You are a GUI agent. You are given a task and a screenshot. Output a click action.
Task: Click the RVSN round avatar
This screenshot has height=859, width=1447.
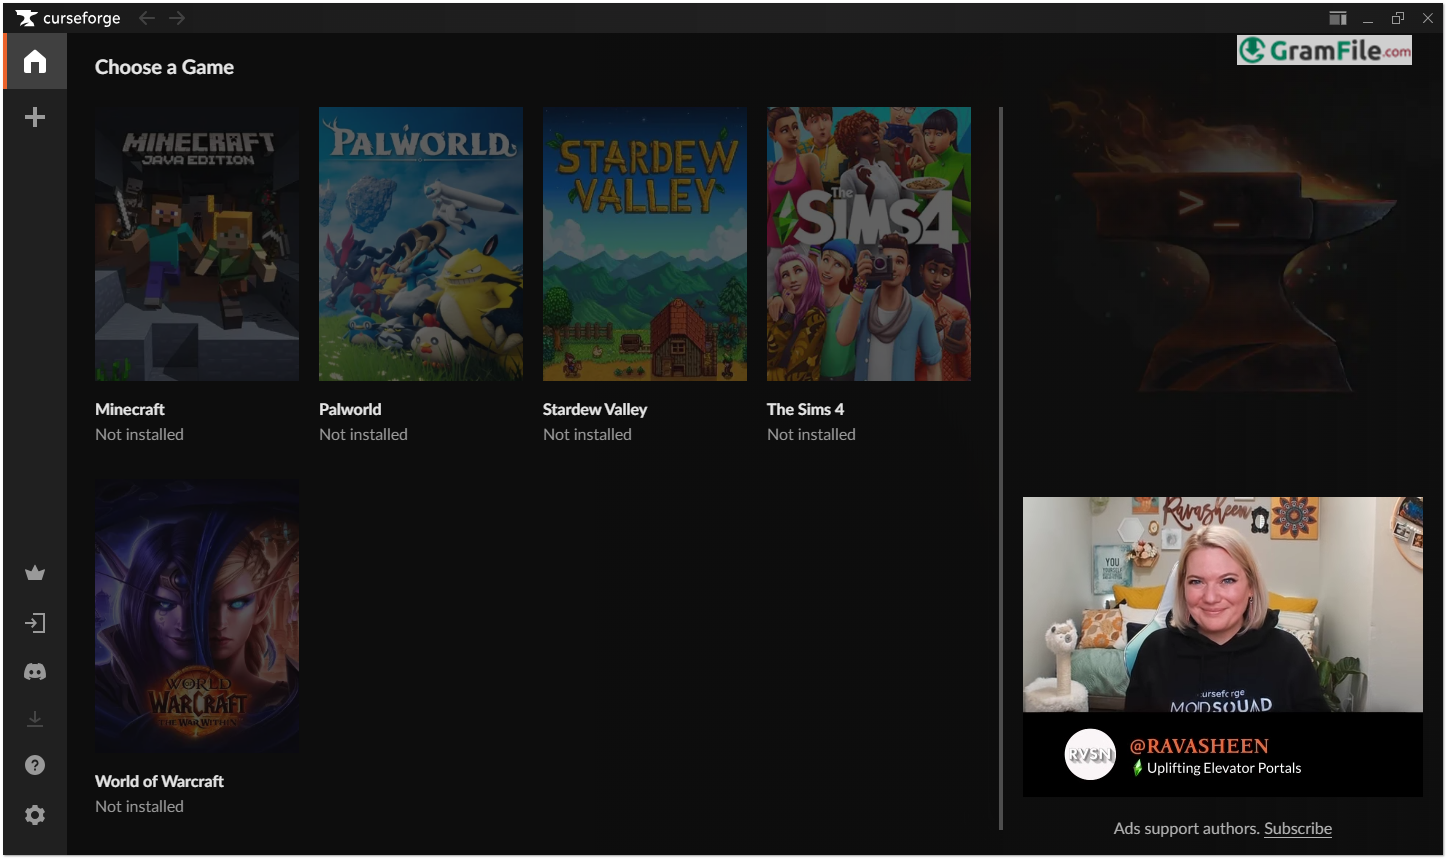tap(1090, 754)
